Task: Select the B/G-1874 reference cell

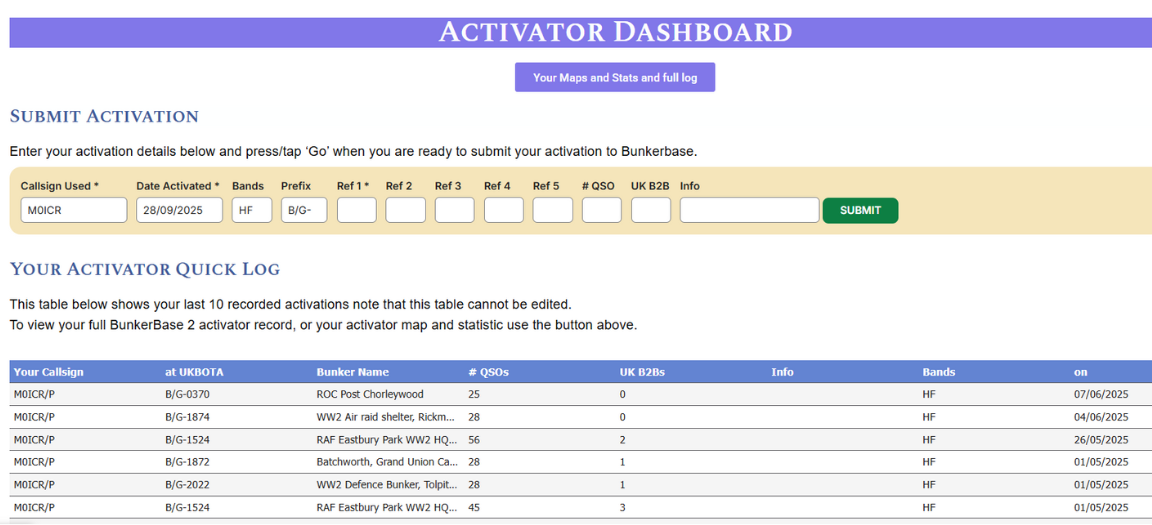Action: click(187, 417)
